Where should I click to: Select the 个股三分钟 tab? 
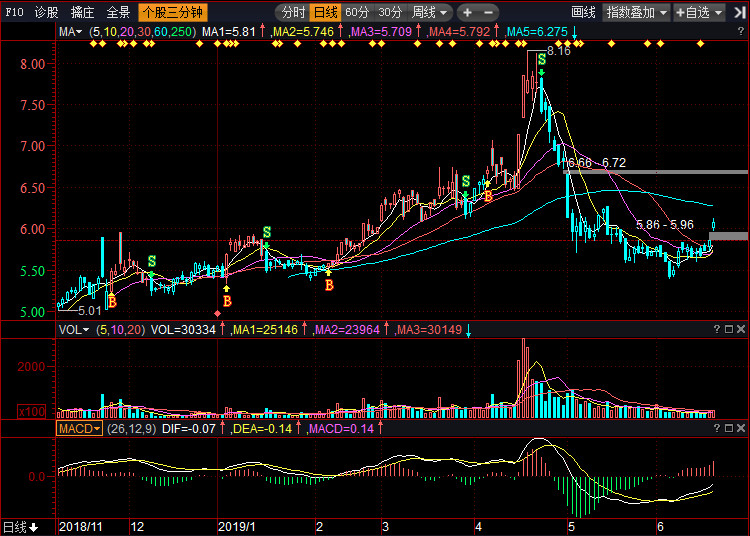point(171,13)
